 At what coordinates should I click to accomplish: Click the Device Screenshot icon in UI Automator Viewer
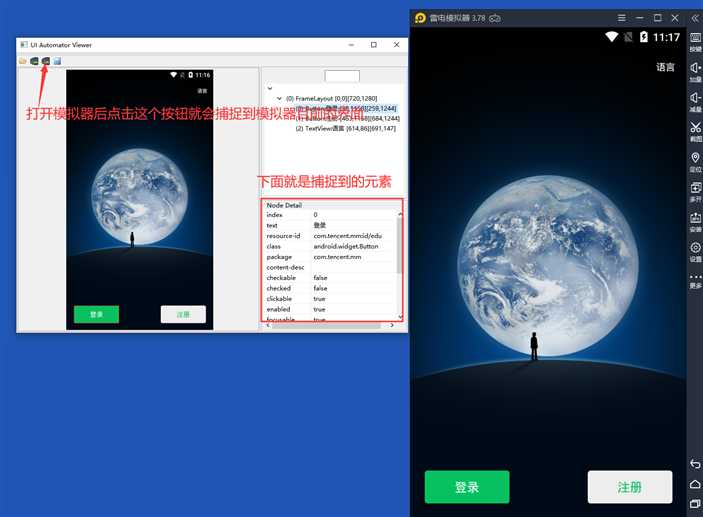34,61
